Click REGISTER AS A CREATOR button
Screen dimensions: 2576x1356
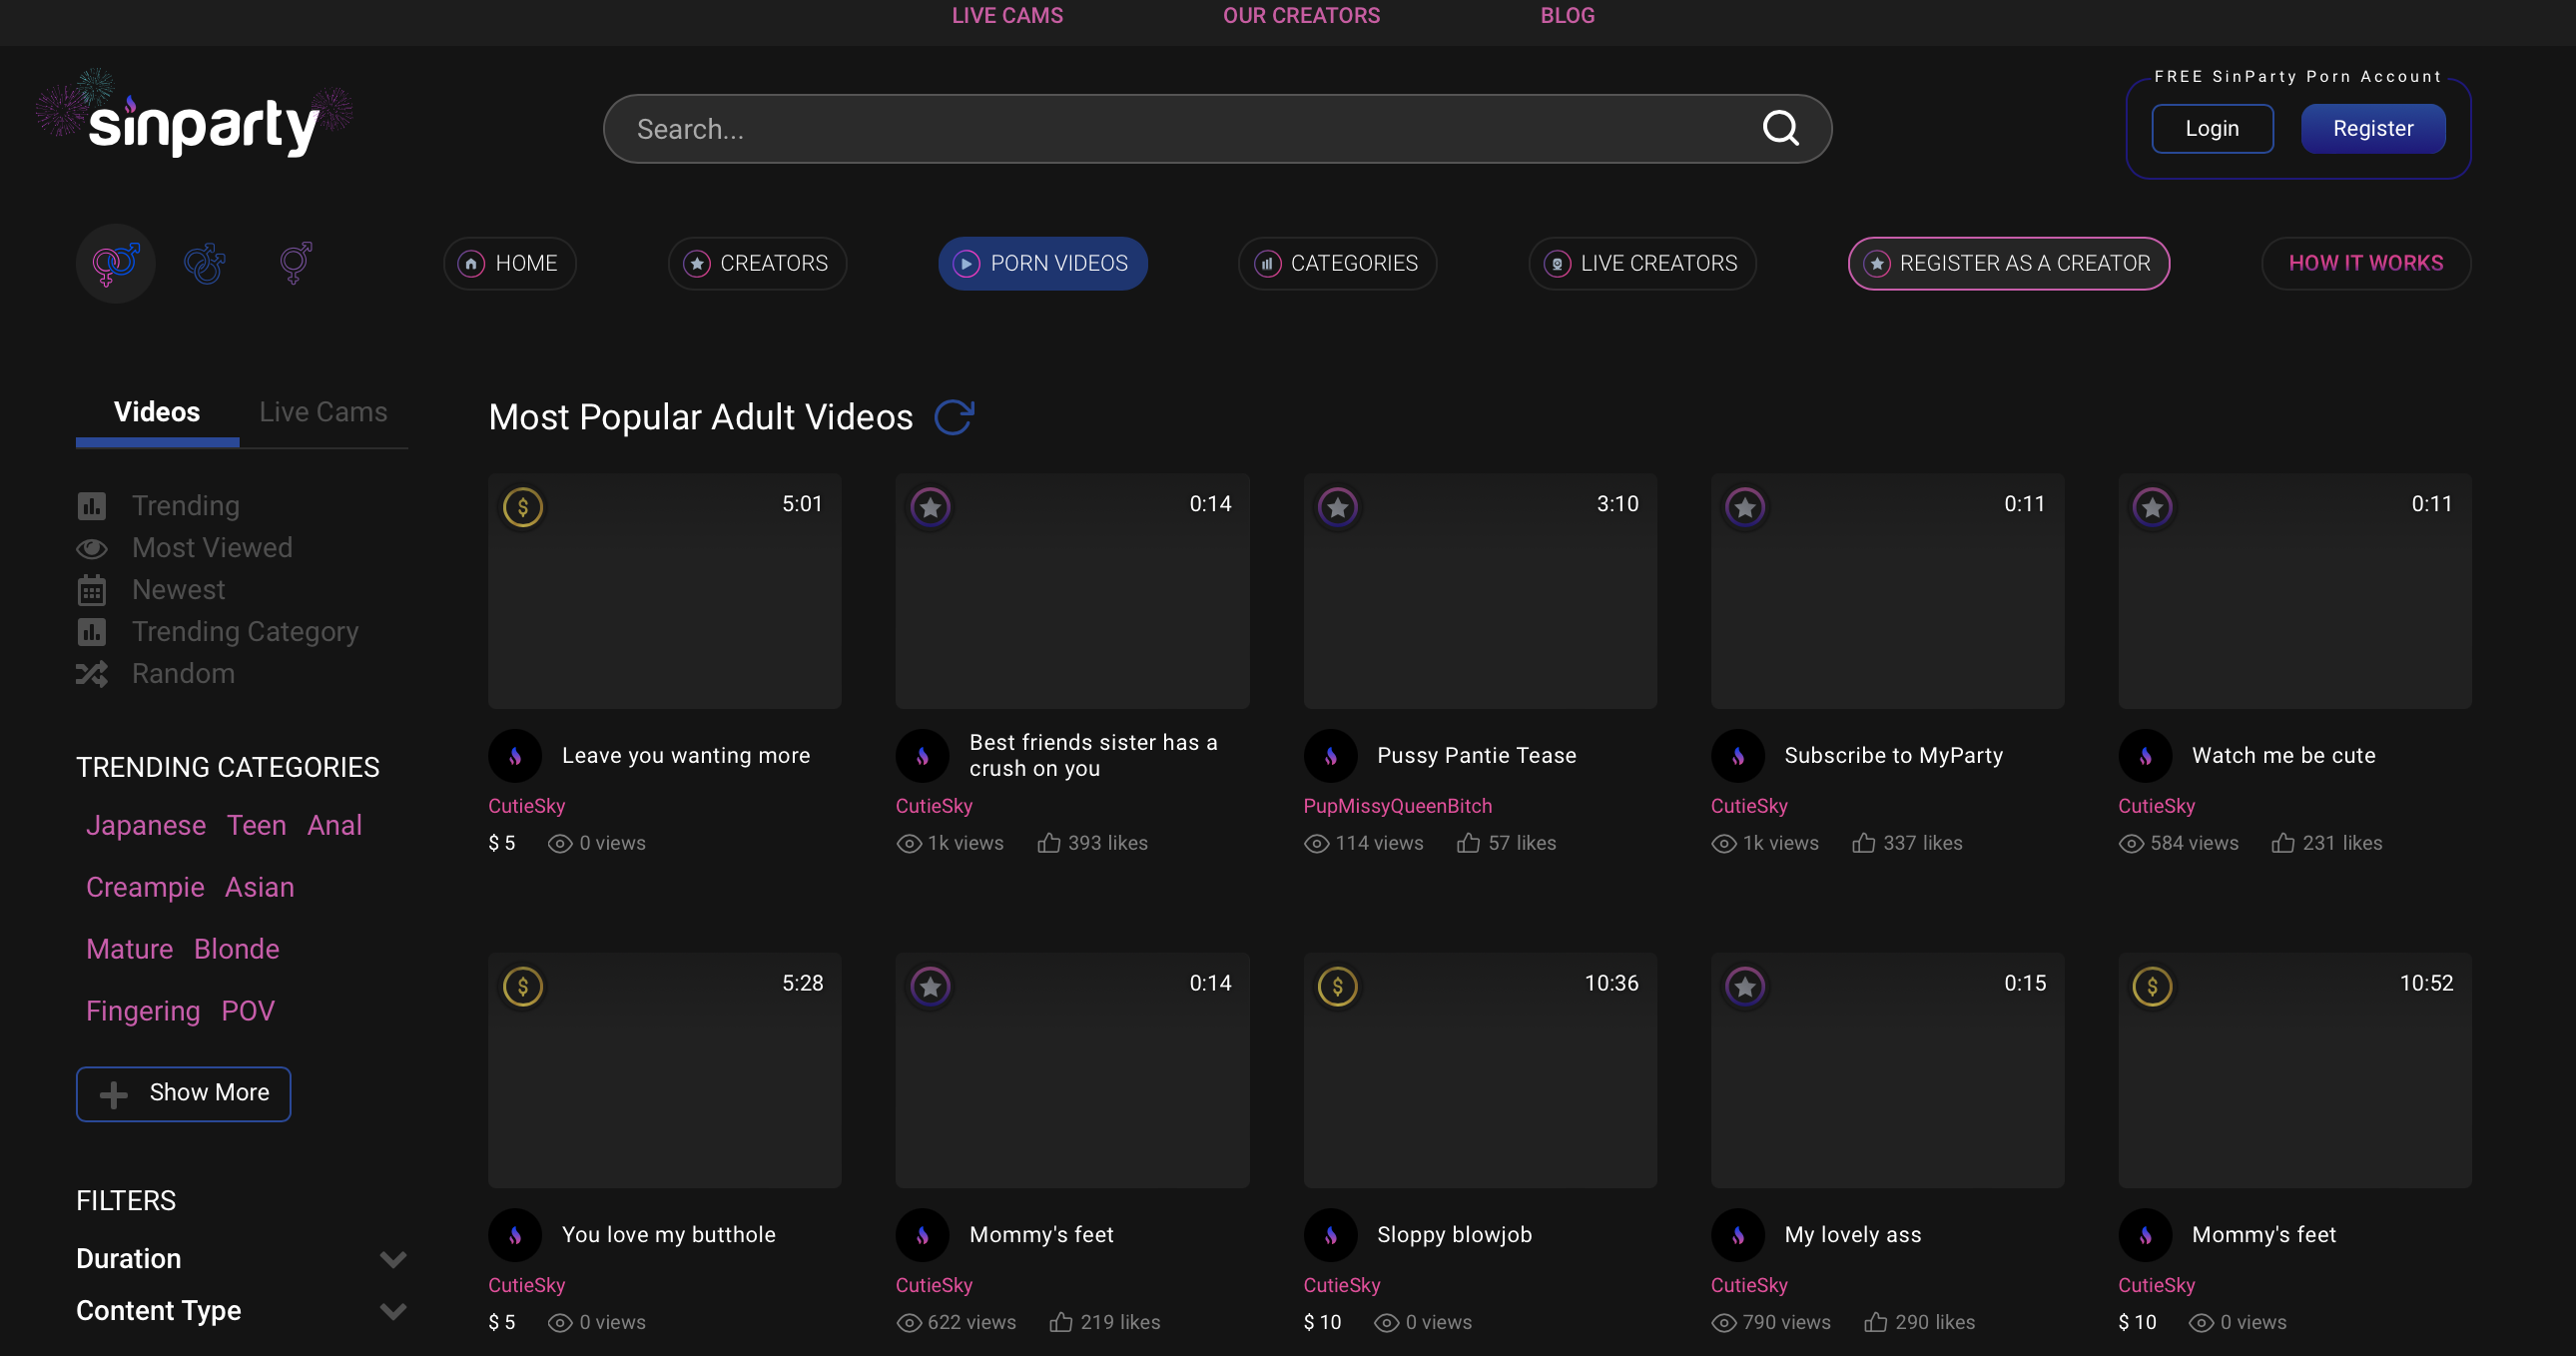click(x=2008, y=263)
